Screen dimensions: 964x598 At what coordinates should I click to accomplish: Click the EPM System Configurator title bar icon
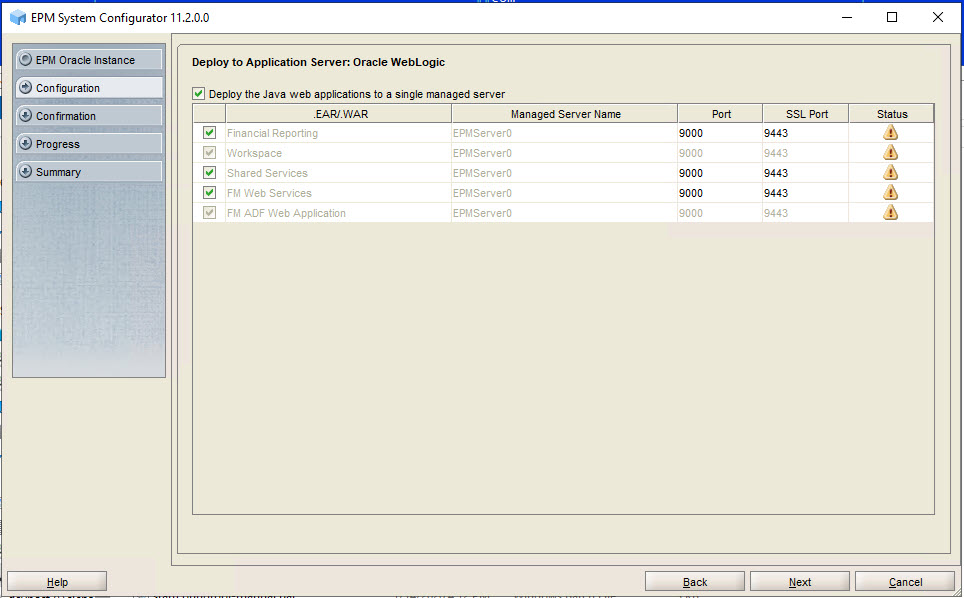point(18,18)
